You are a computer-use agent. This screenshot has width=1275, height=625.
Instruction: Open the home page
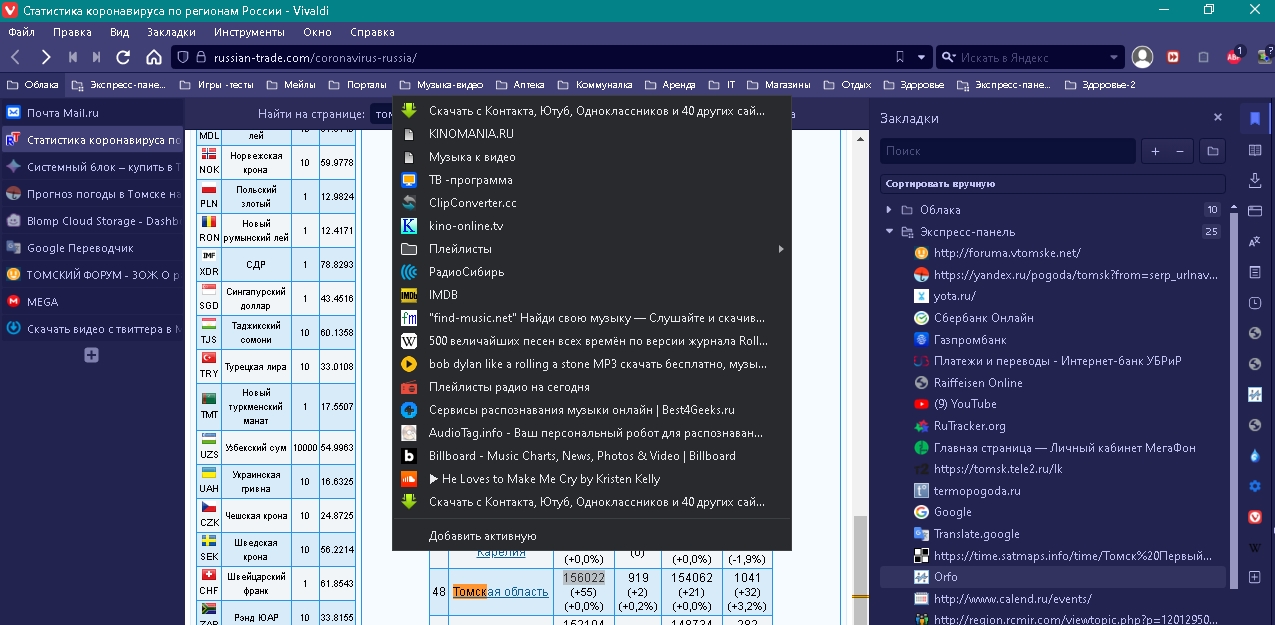coord(153,57)
